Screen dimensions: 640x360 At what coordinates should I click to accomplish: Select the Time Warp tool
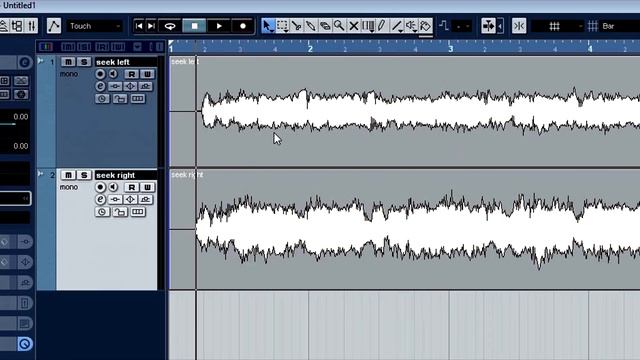368,26
